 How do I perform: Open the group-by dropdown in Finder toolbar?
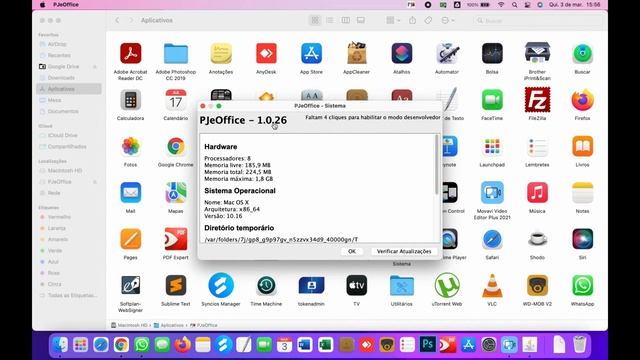[x=393, y=20]
